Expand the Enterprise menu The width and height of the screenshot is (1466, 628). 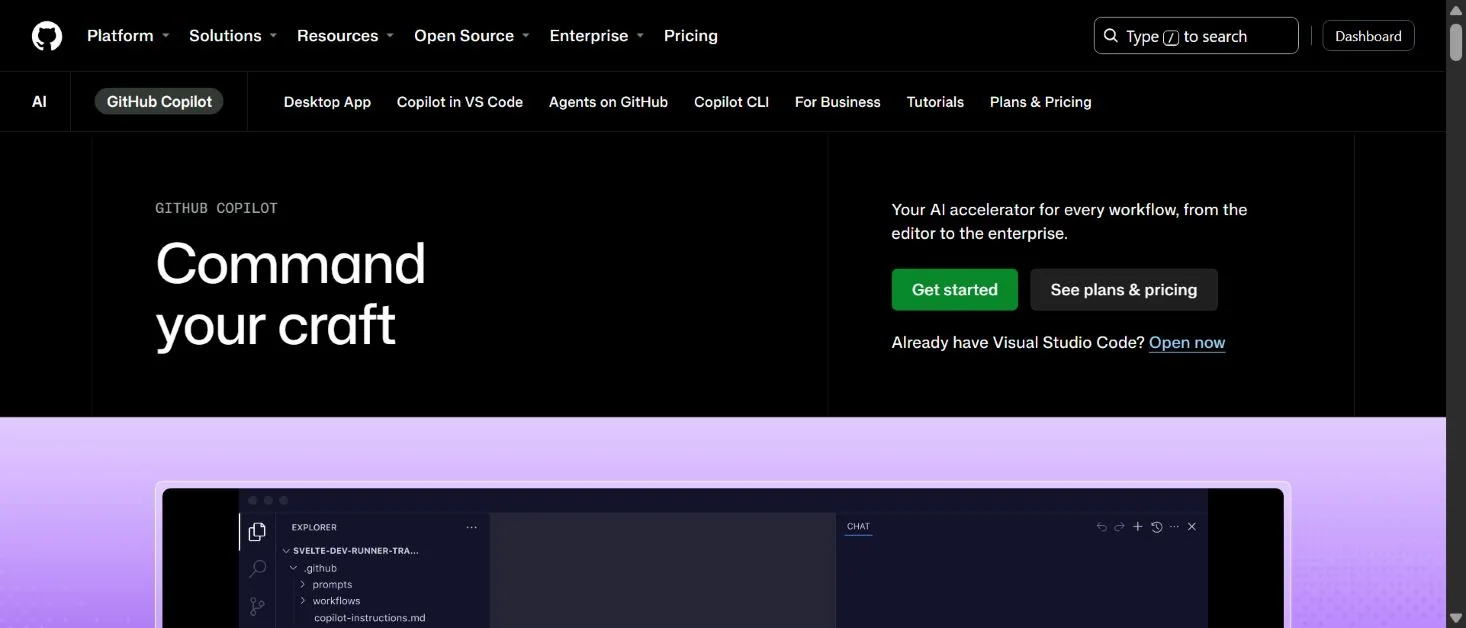(x=597, y=36)
